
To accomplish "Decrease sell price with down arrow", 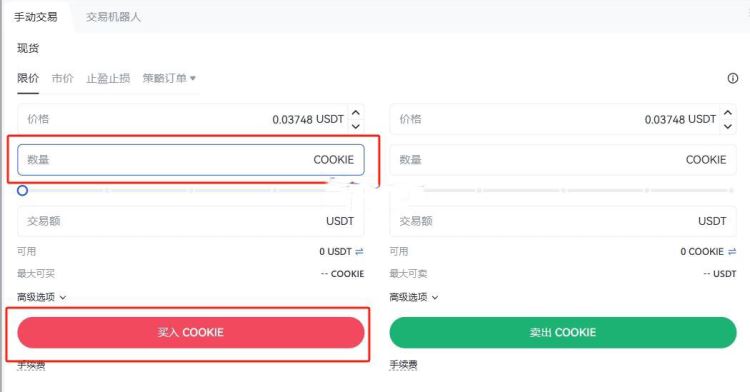I will [728, 126].
